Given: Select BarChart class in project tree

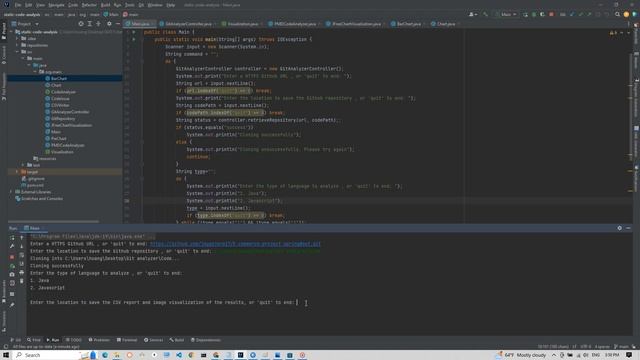Looking at the screenshot, I should click(59, 78).
